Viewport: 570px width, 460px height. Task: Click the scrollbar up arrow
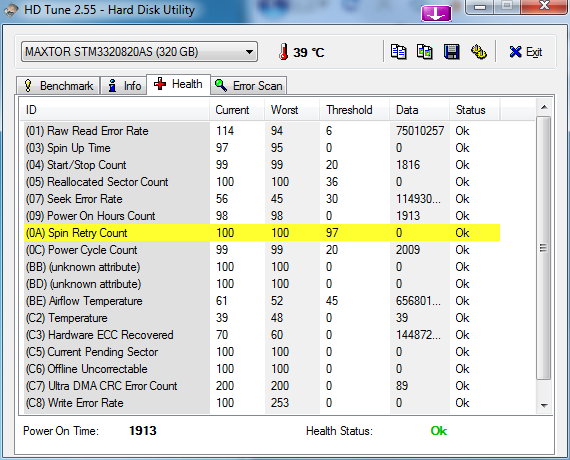pos(544,107)
